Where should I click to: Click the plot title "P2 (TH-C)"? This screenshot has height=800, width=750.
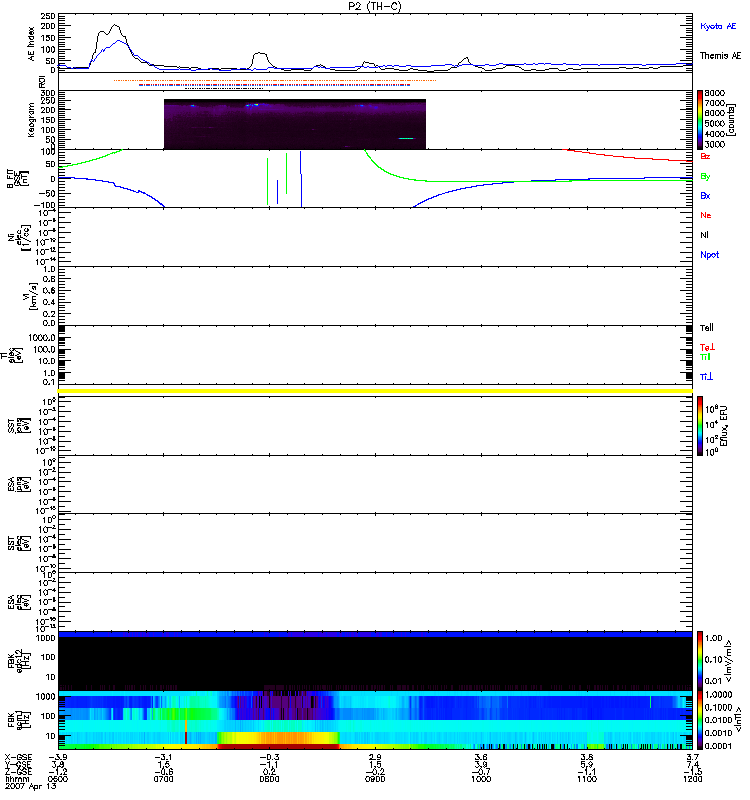click(375, 6)
